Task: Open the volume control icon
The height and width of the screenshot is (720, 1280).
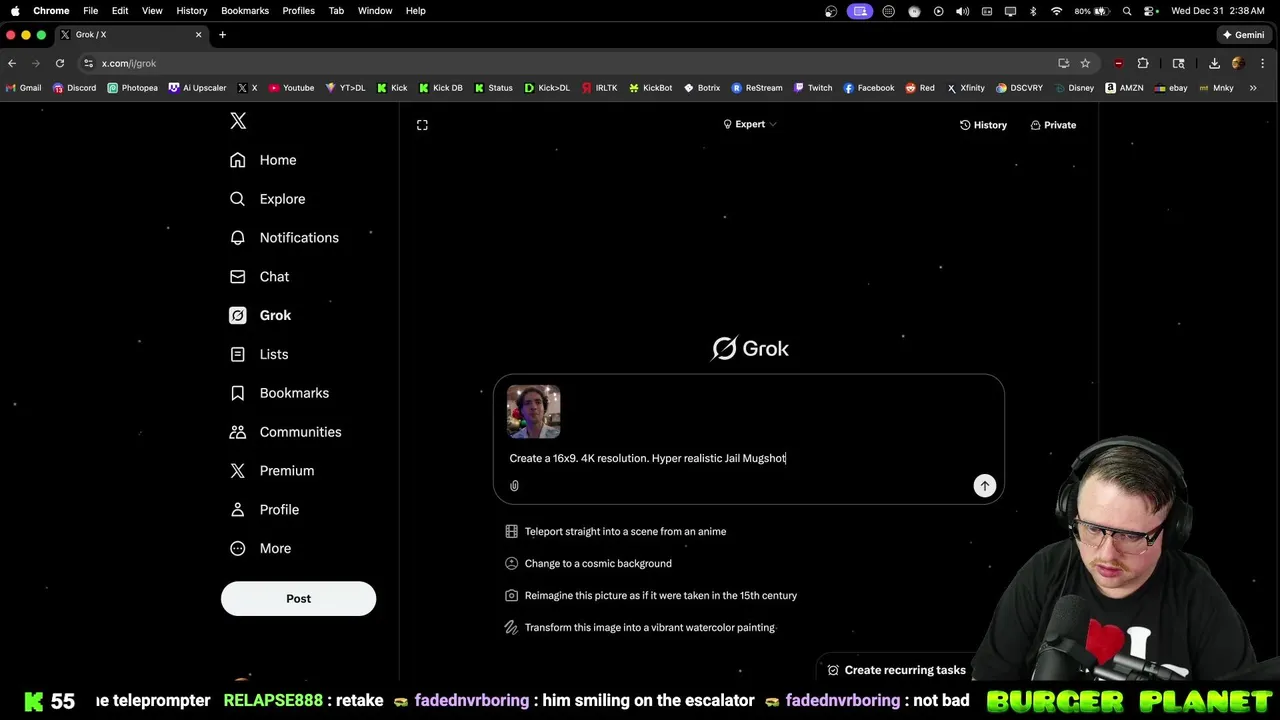Action: pos(962,11)
